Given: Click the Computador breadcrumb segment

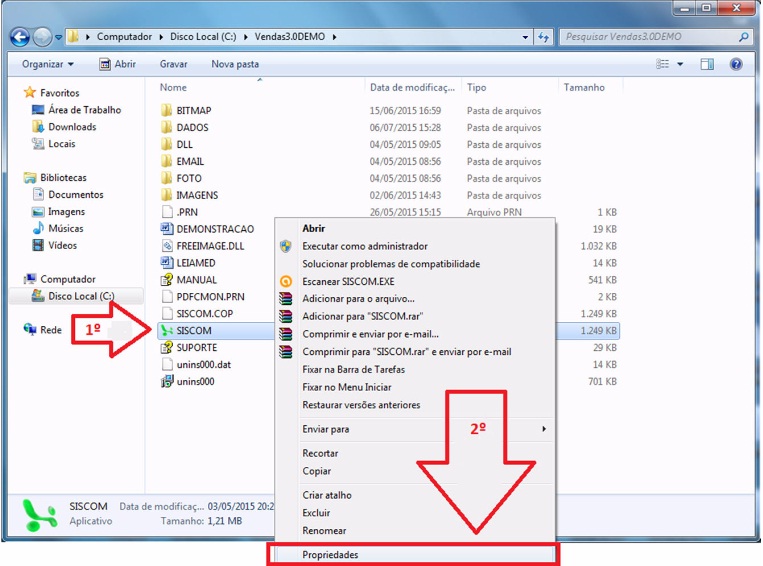Looking at the screenshot, I should (124, 37).
